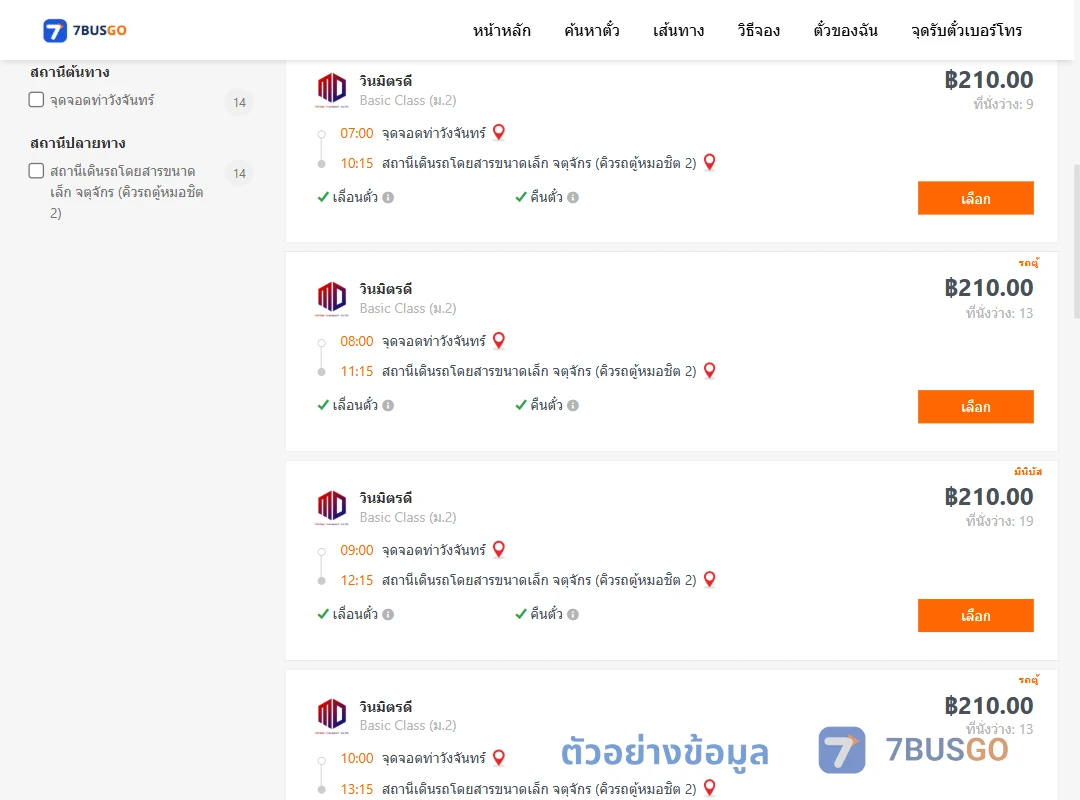The height and width of the screenshot is (800, 1080).
Task: Click arrival time 12:15
Action: (357, 580)
